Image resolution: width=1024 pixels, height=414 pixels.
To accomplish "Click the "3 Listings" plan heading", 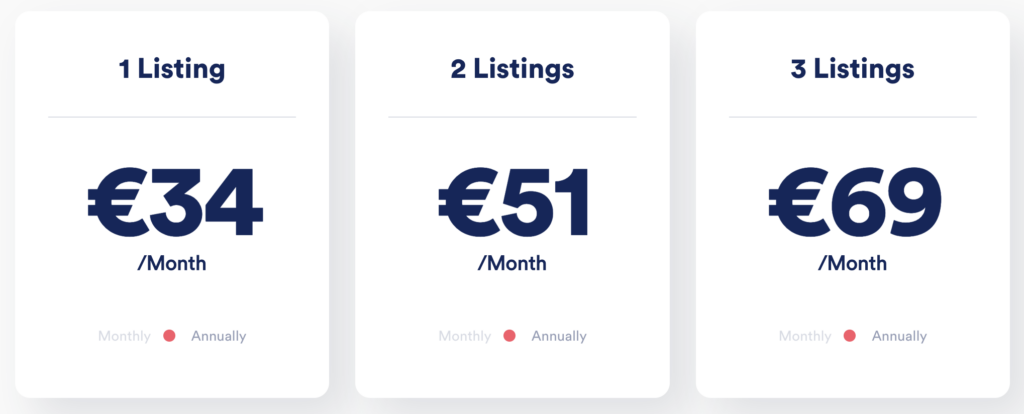I will point(852,69).
